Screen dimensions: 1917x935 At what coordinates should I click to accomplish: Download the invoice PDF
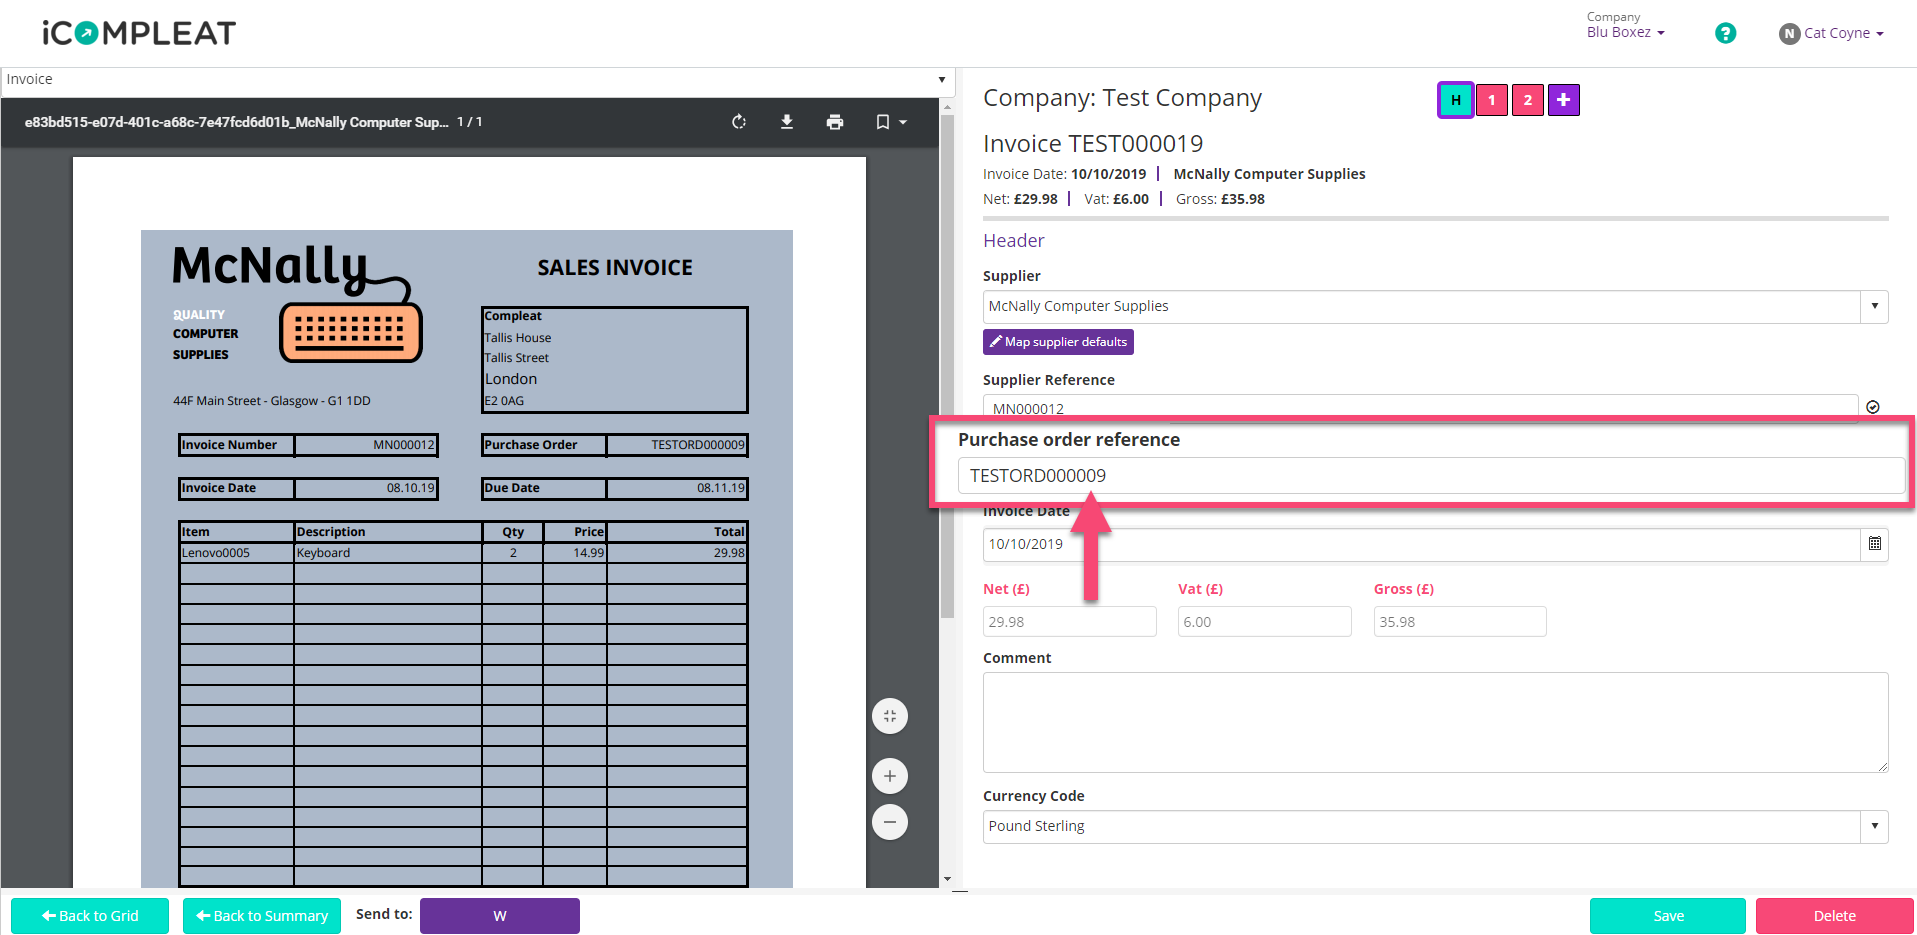(787, 122)
